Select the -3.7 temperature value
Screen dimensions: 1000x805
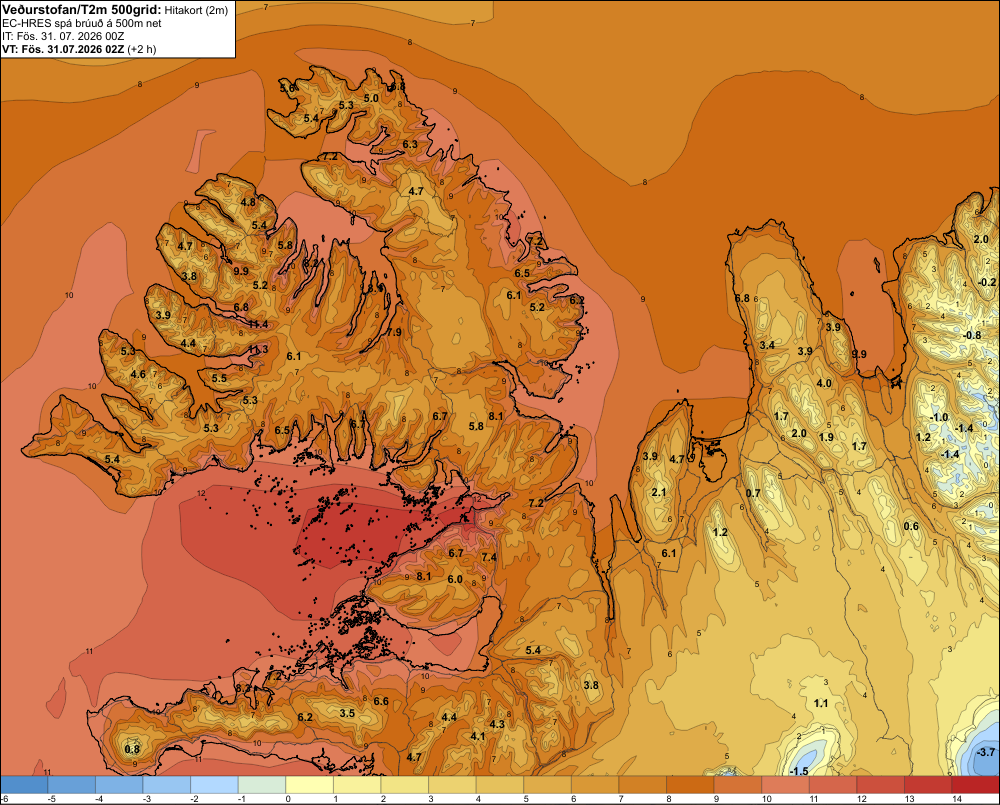tap(985, 752)
